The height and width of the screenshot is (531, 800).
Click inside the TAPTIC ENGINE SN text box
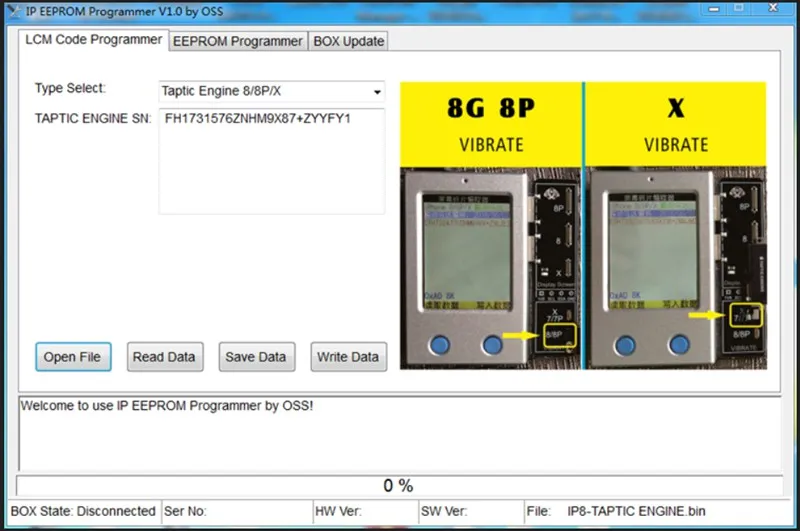pos(271,161)
